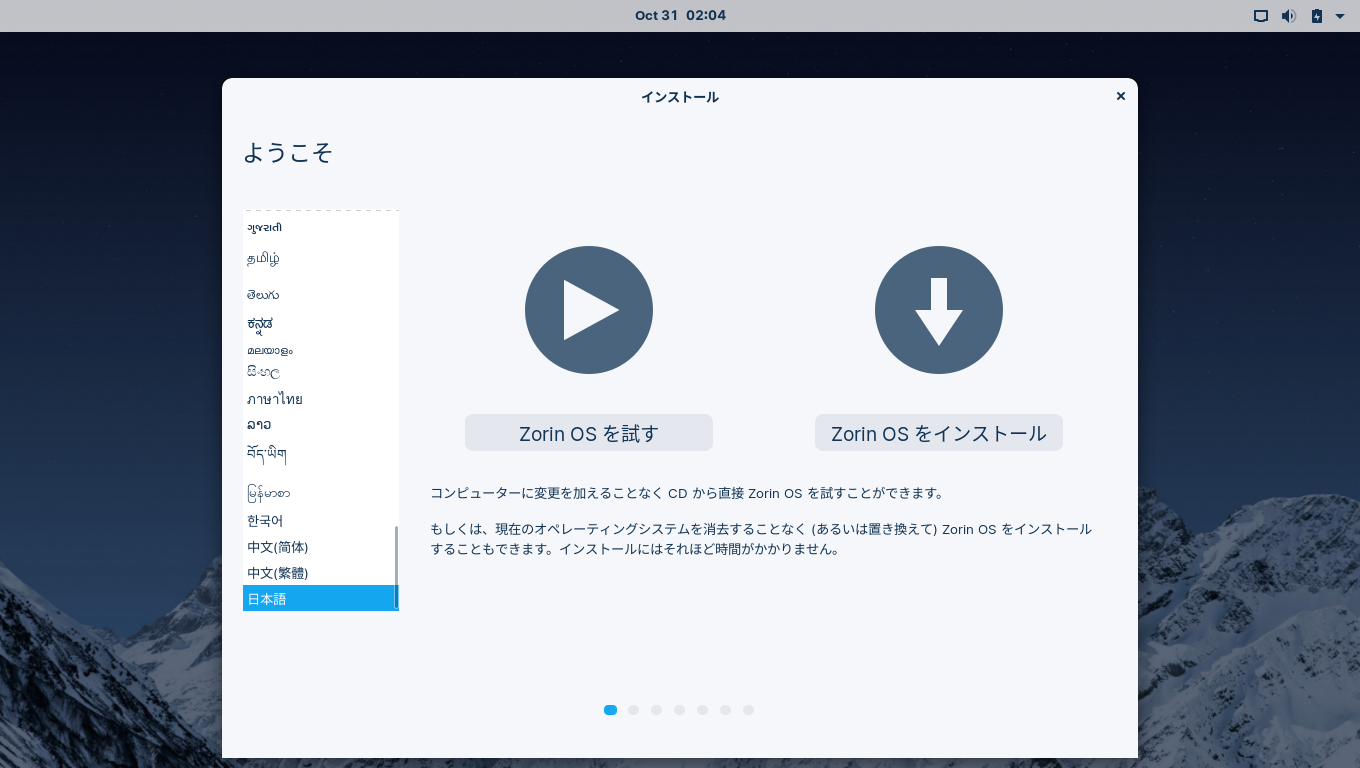This screenshot has width=1360, height=768.
Task: Click the volume speaker icon in top bar
Action: [1289, 16]
